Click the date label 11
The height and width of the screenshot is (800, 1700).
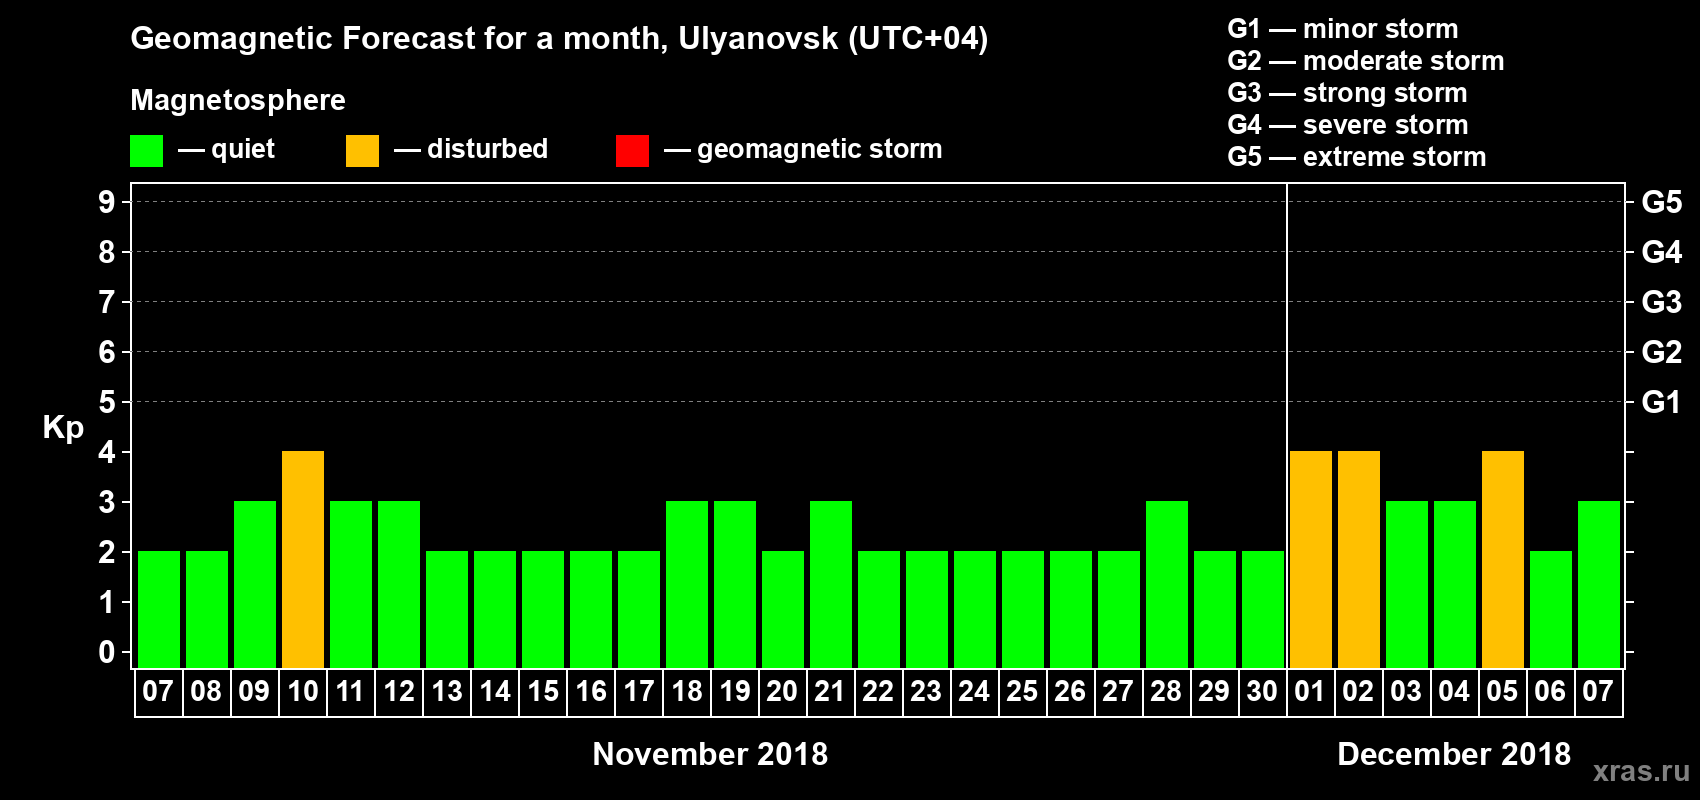coord(350,691)
